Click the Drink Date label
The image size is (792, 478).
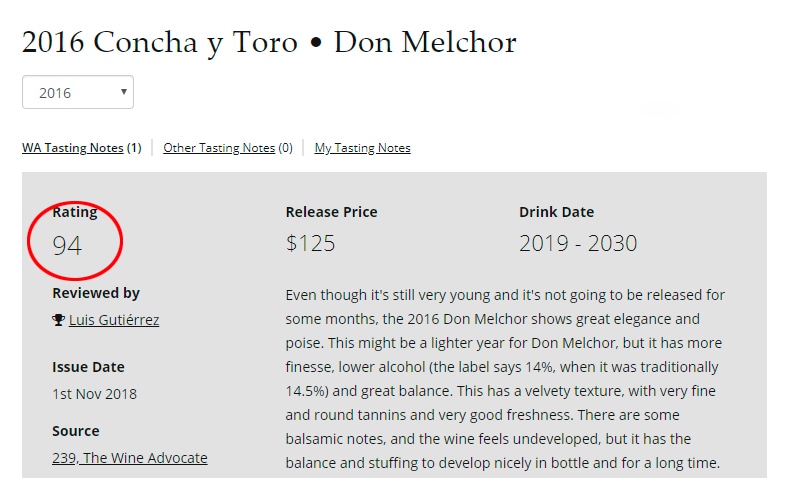[556, 212]
